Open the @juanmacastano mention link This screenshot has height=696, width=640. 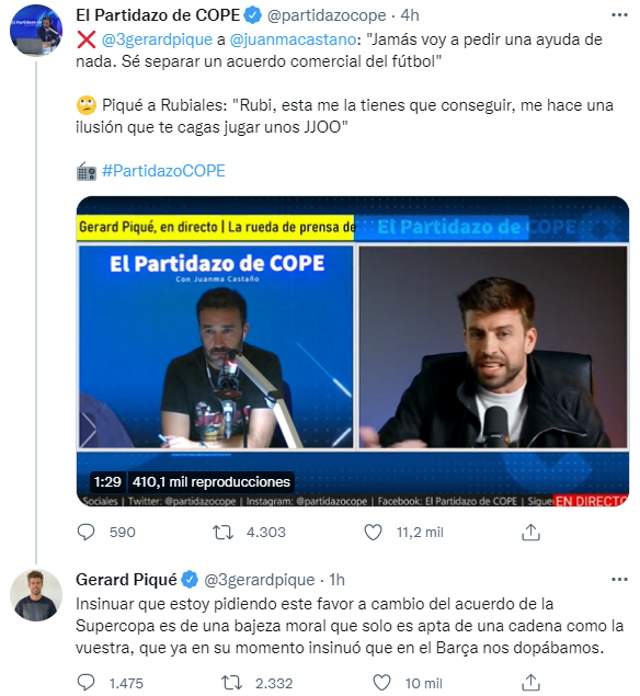tap(293, 40)
